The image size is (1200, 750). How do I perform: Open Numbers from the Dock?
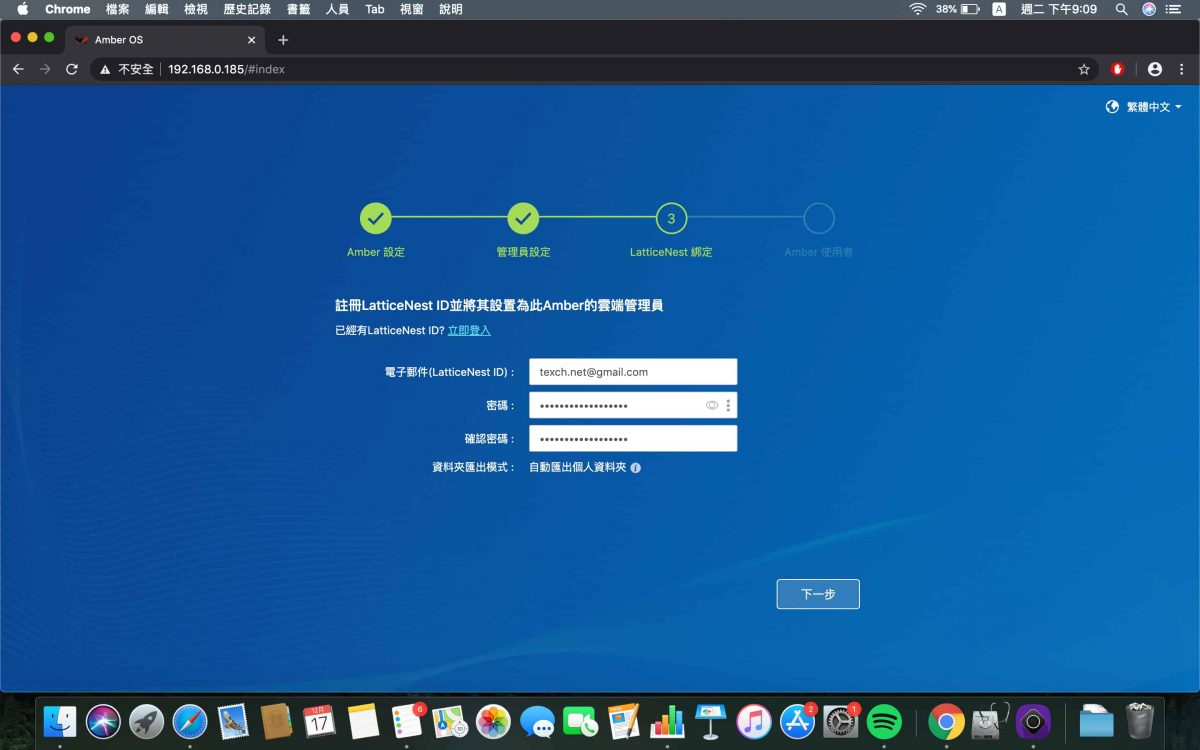pos(667,721)
